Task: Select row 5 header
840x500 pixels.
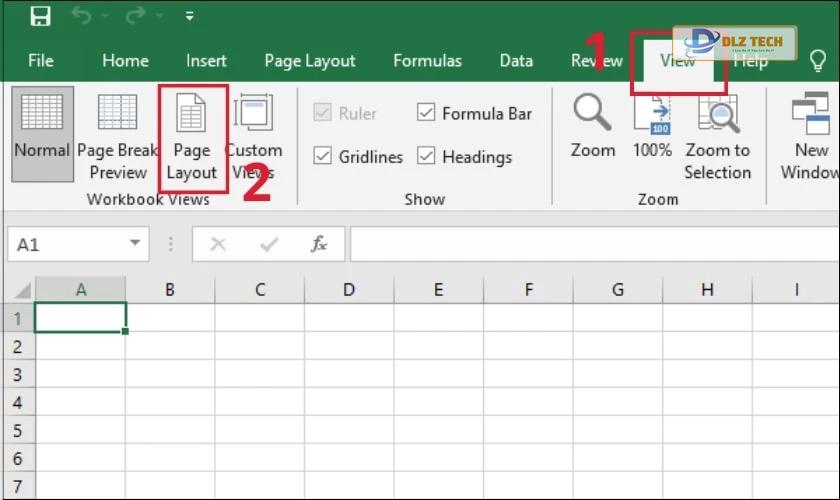Action: click(x=19, y=430)
